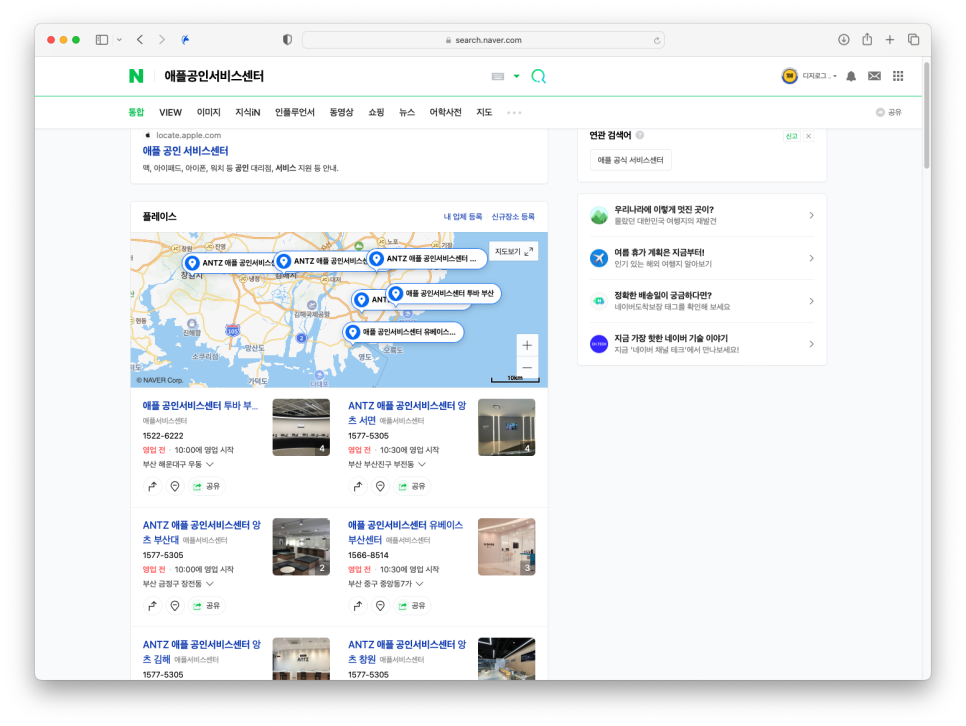The image size is (966, 726).
Task: Click the green search magnifier icon
Action: (538, 76)
